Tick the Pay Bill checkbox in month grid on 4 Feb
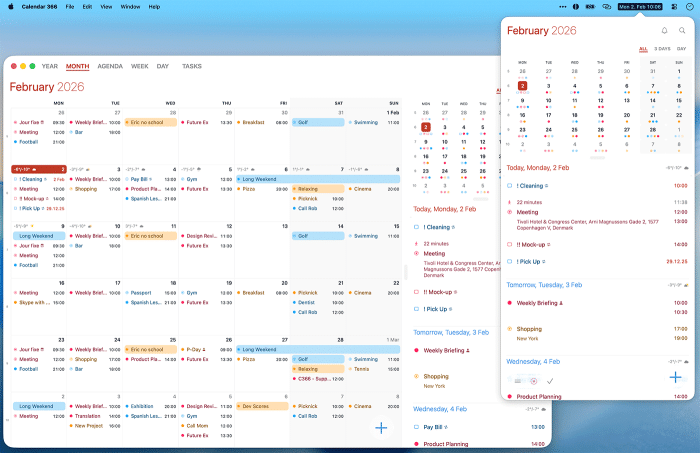The height and width of the screenshot is (453, 700). [127, 179]
